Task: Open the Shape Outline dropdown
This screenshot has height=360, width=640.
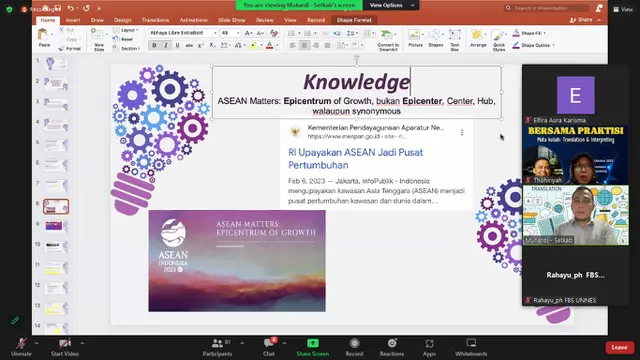Action: 534,45
